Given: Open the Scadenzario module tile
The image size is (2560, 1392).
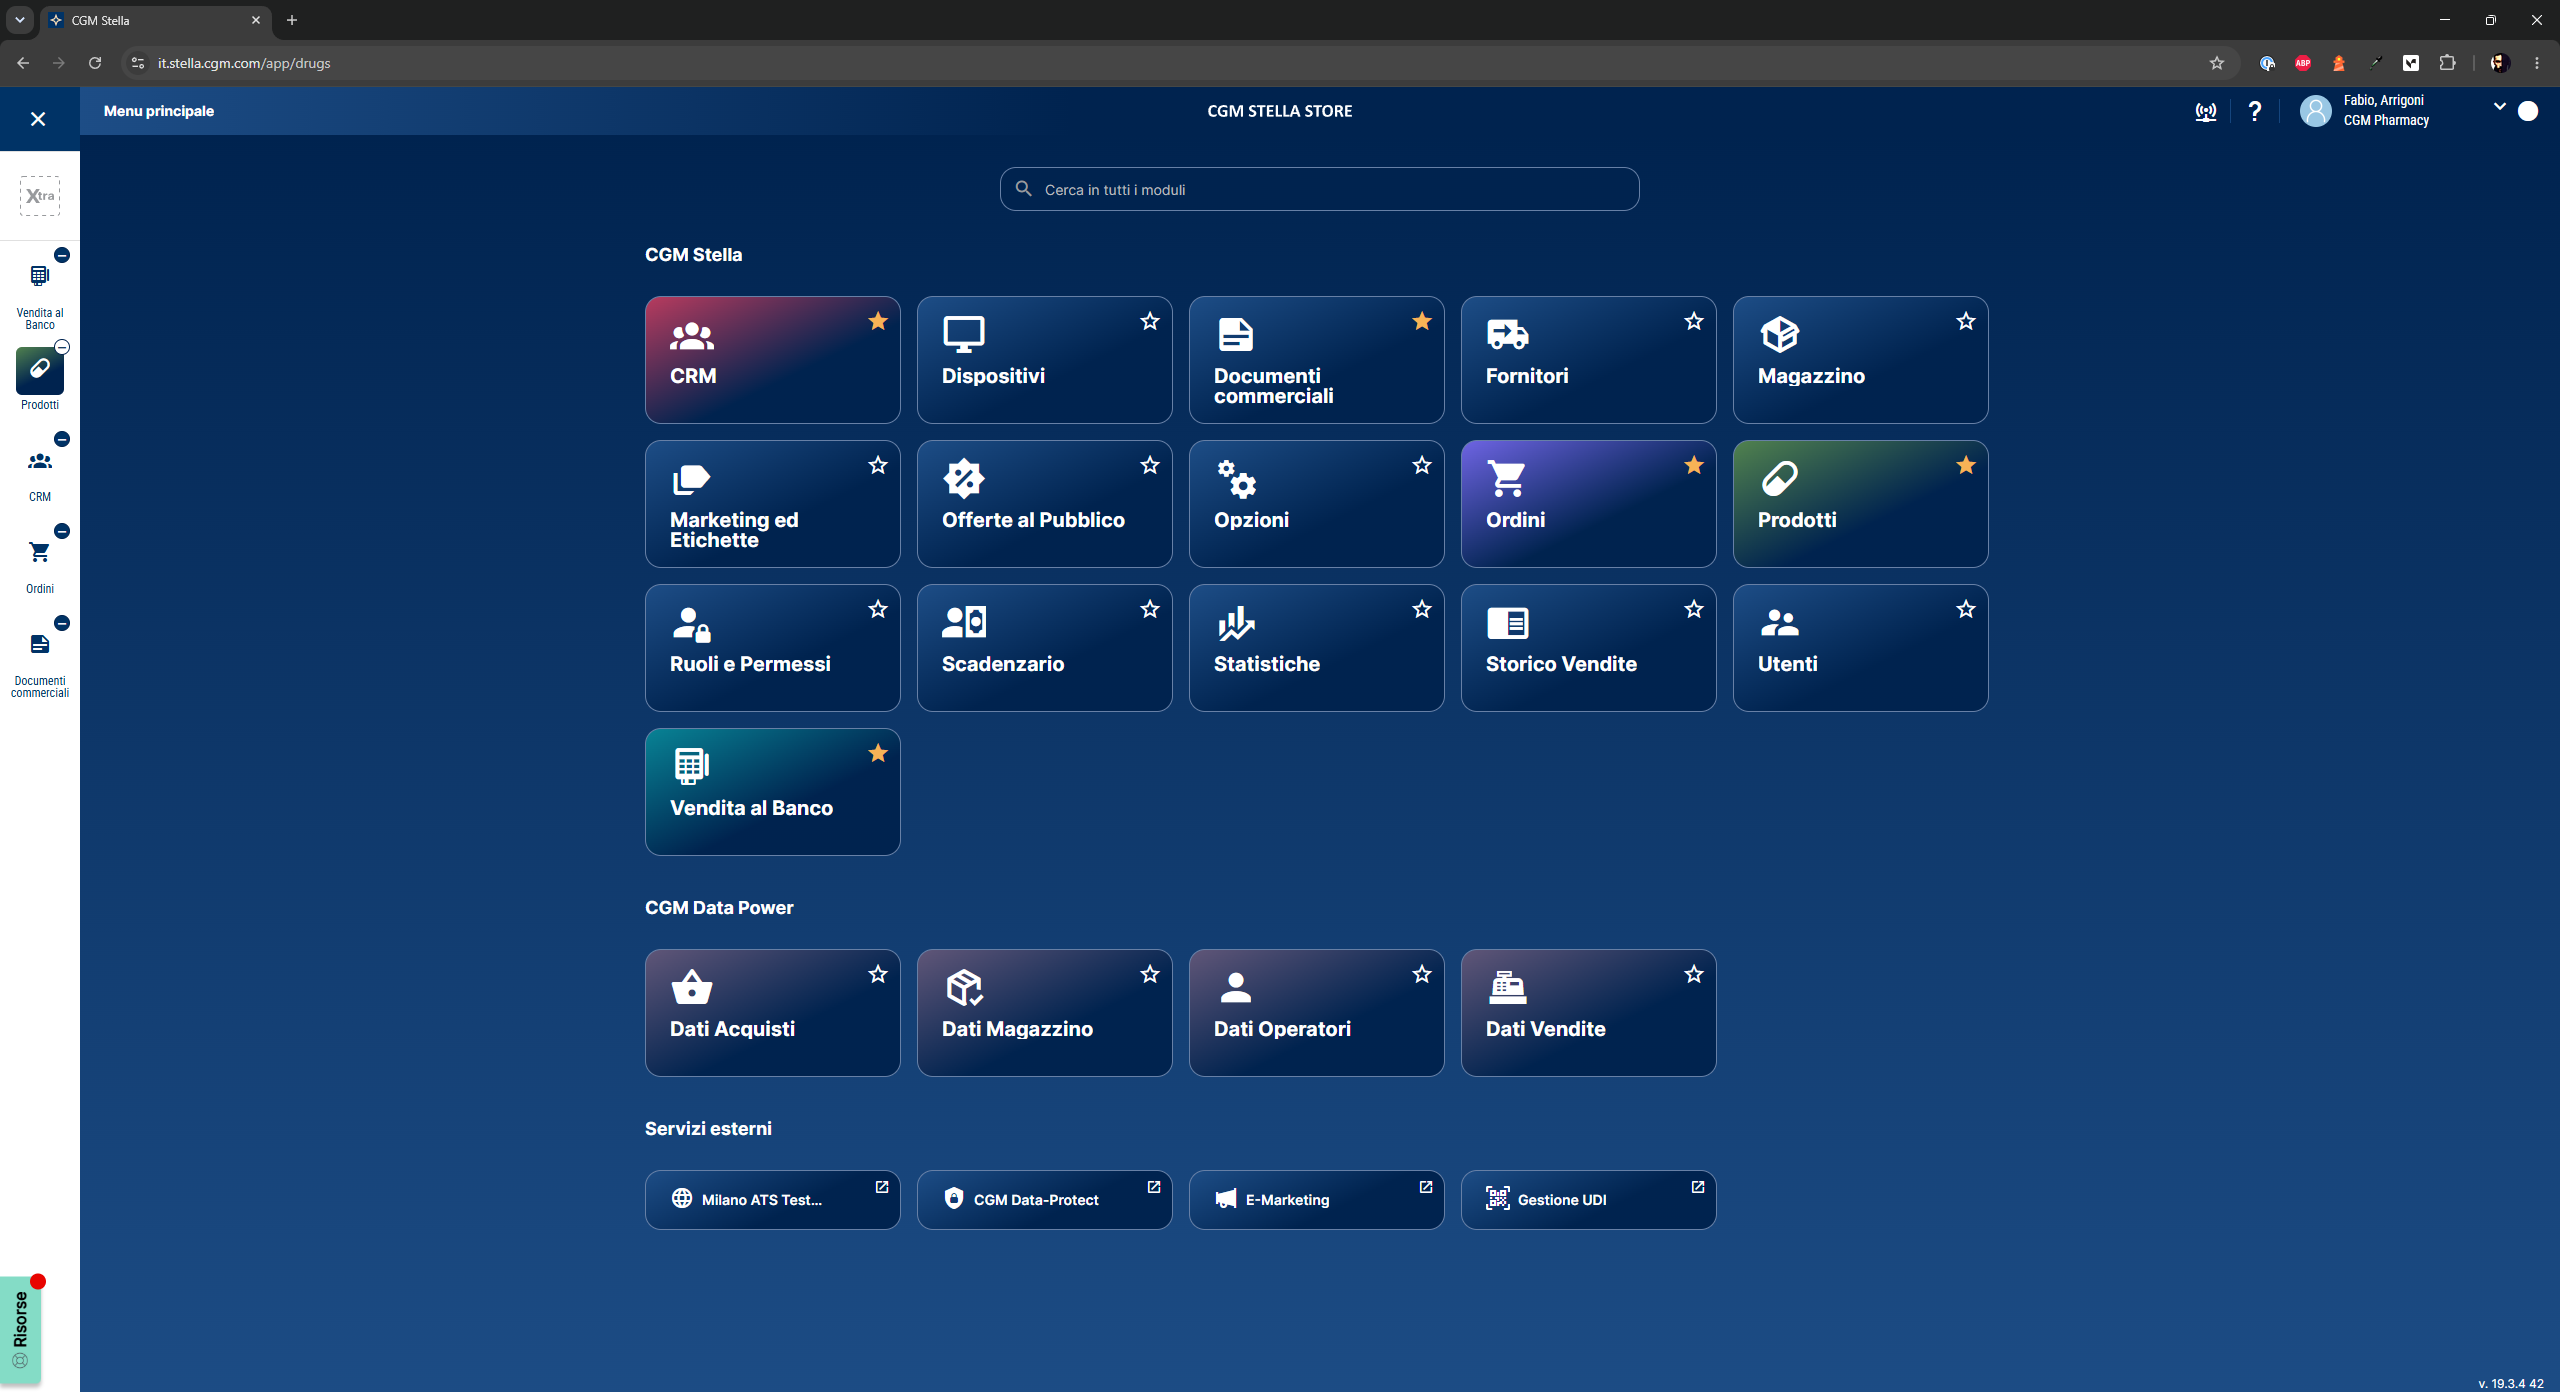Looking at the screenshot, I should click(x=1044, y=647).
